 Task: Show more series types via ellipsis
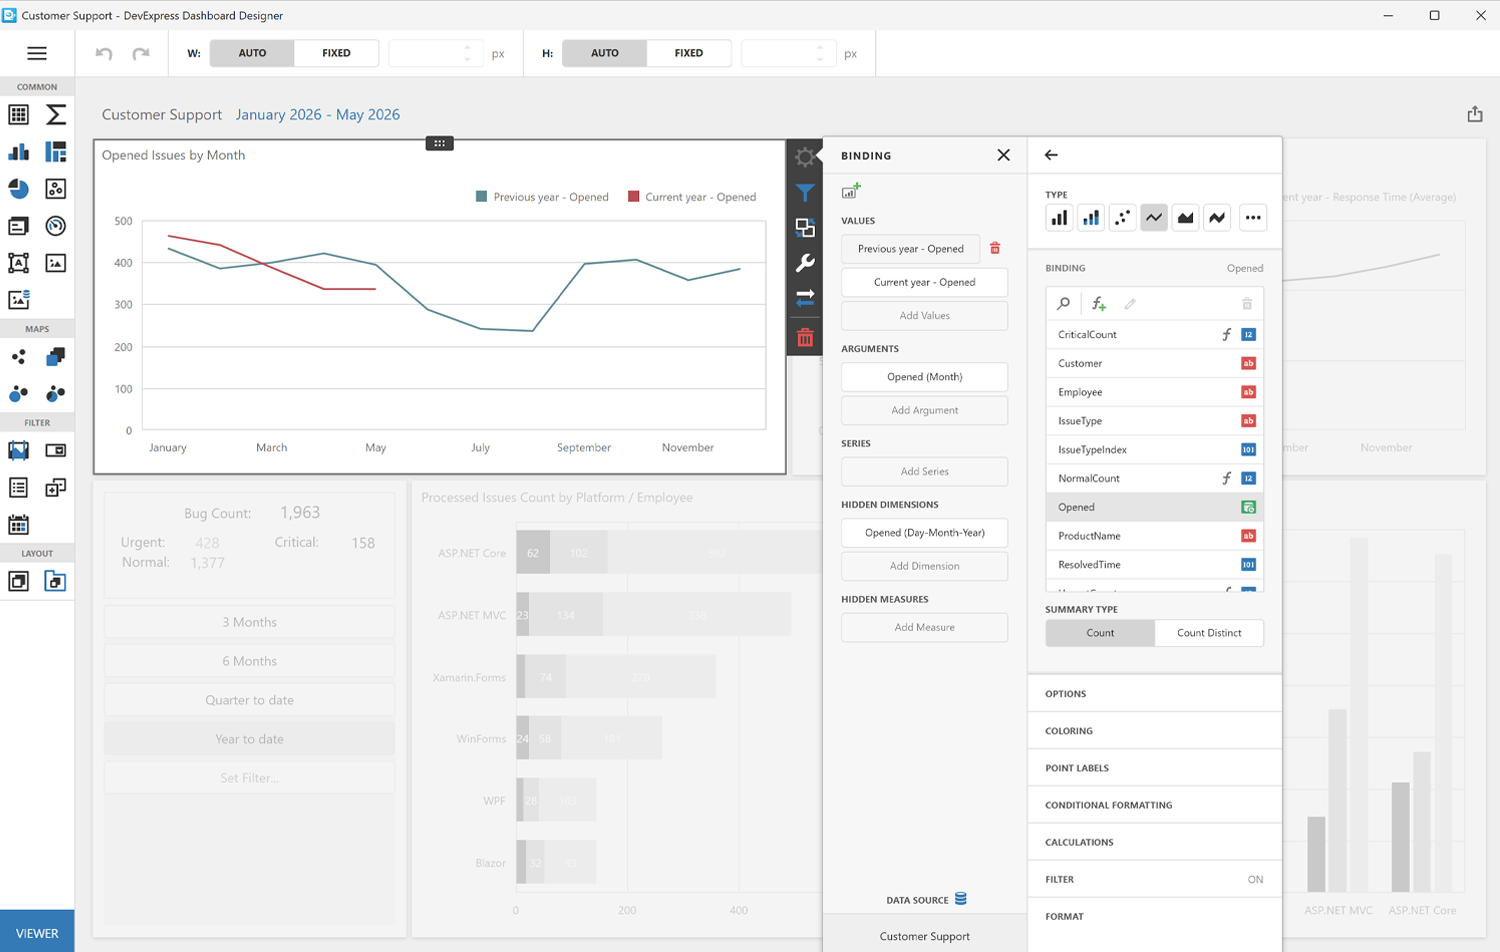point(1252,217)
